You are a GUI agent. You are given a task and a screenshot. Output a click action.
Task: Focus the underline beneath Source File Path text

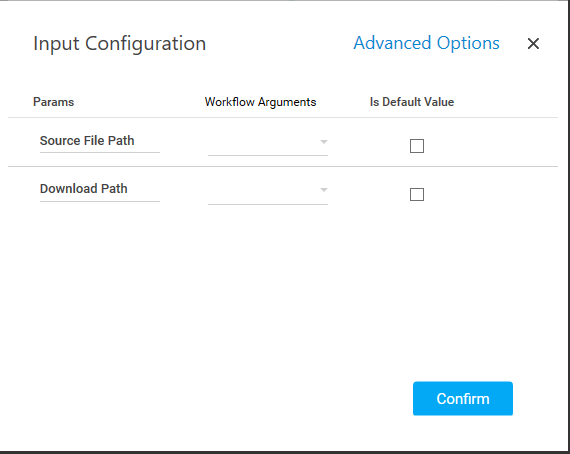[100, 153]
